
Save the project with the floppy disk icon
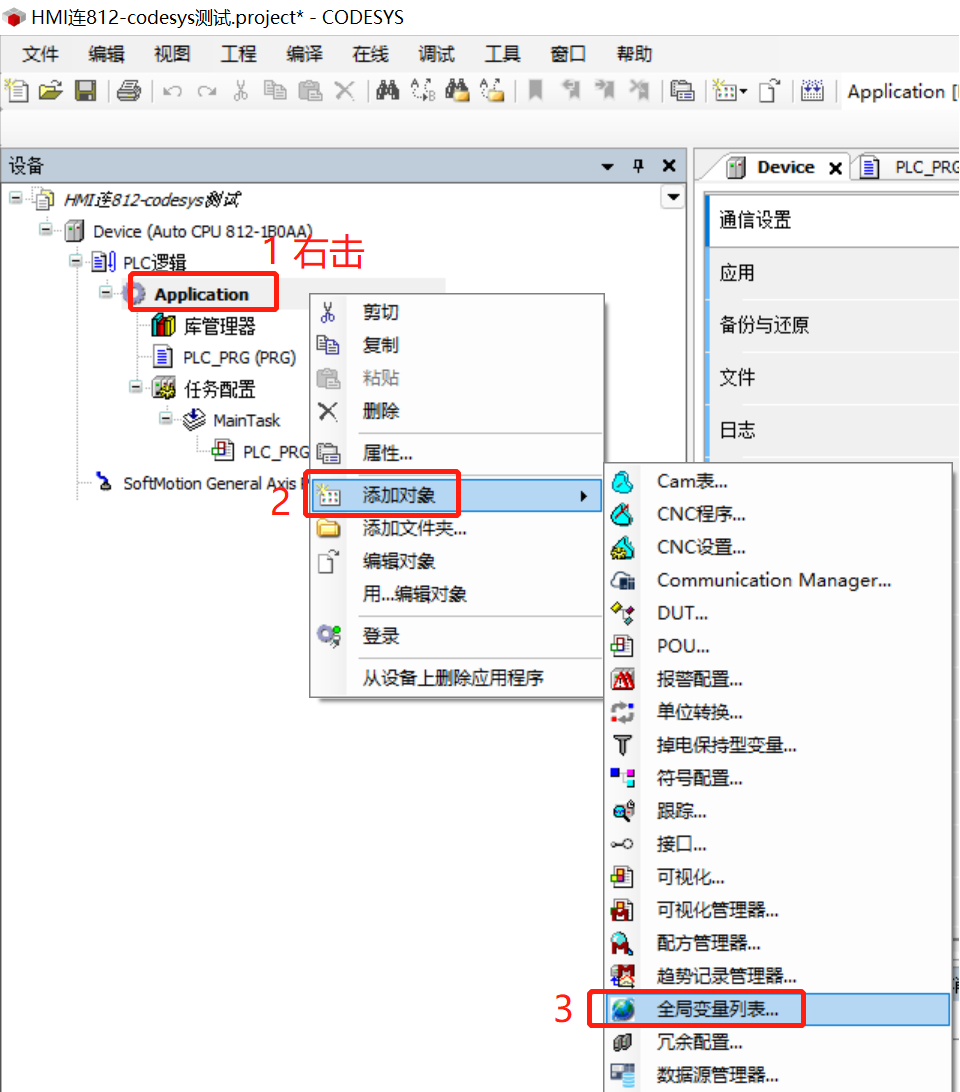(x=85, y=91)
